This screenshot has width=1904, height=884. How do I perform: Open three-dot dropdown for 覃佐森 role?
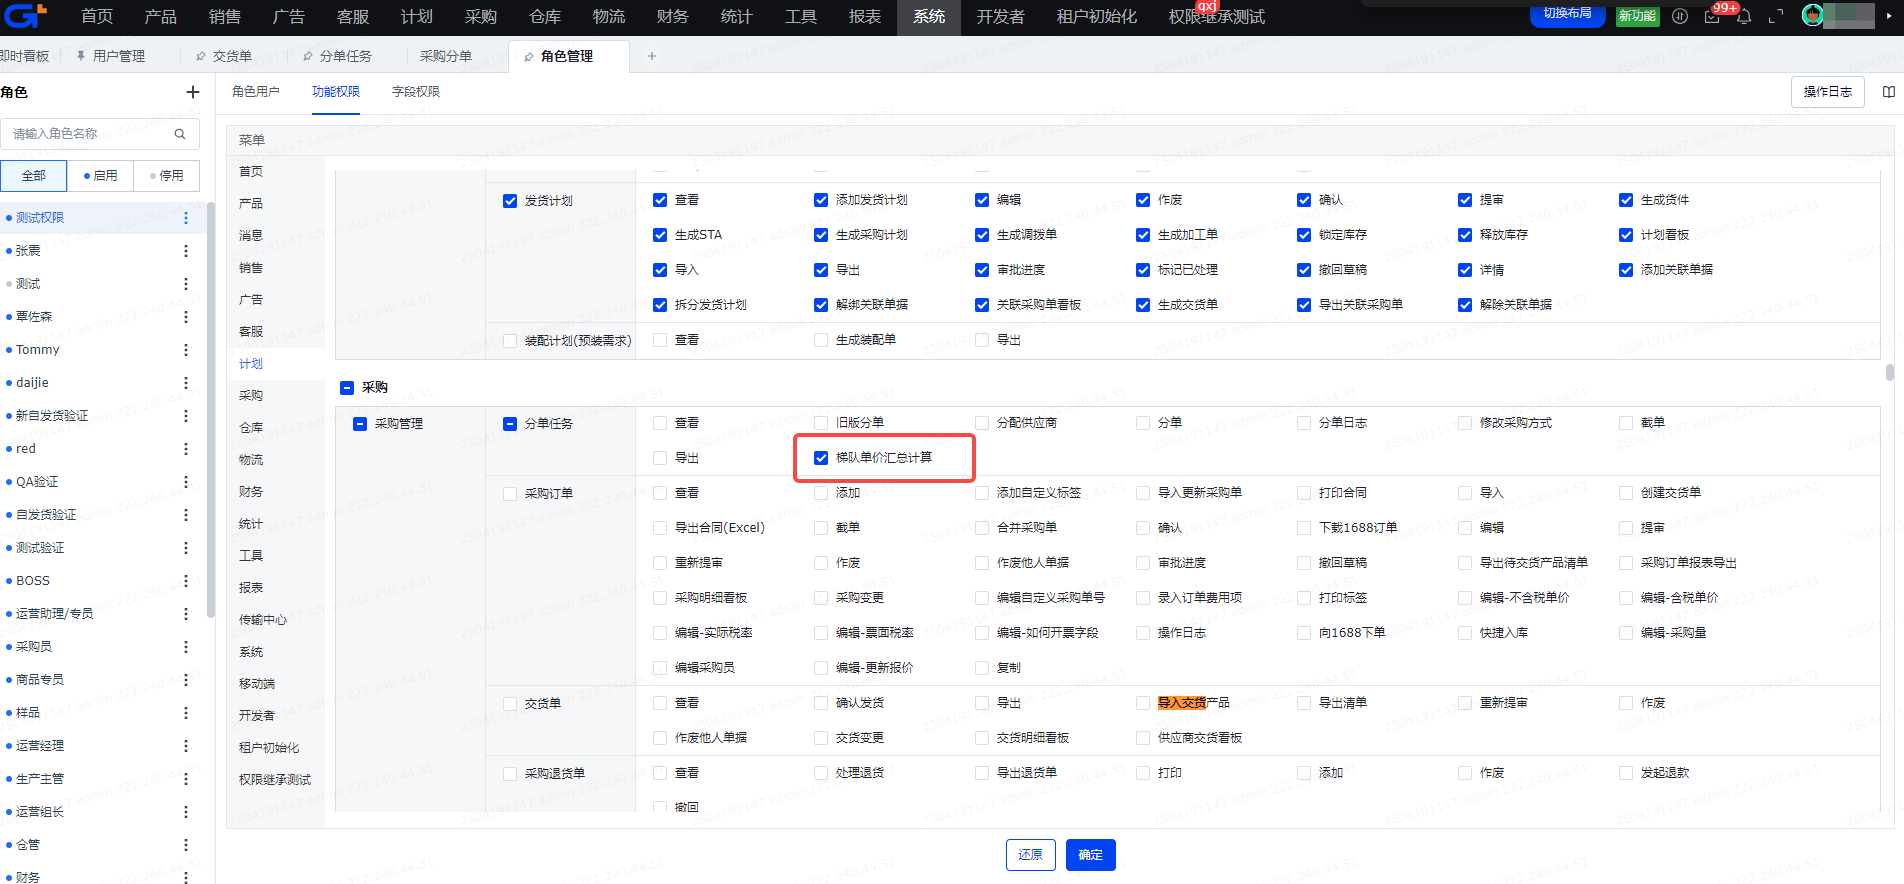click(186, 316)
